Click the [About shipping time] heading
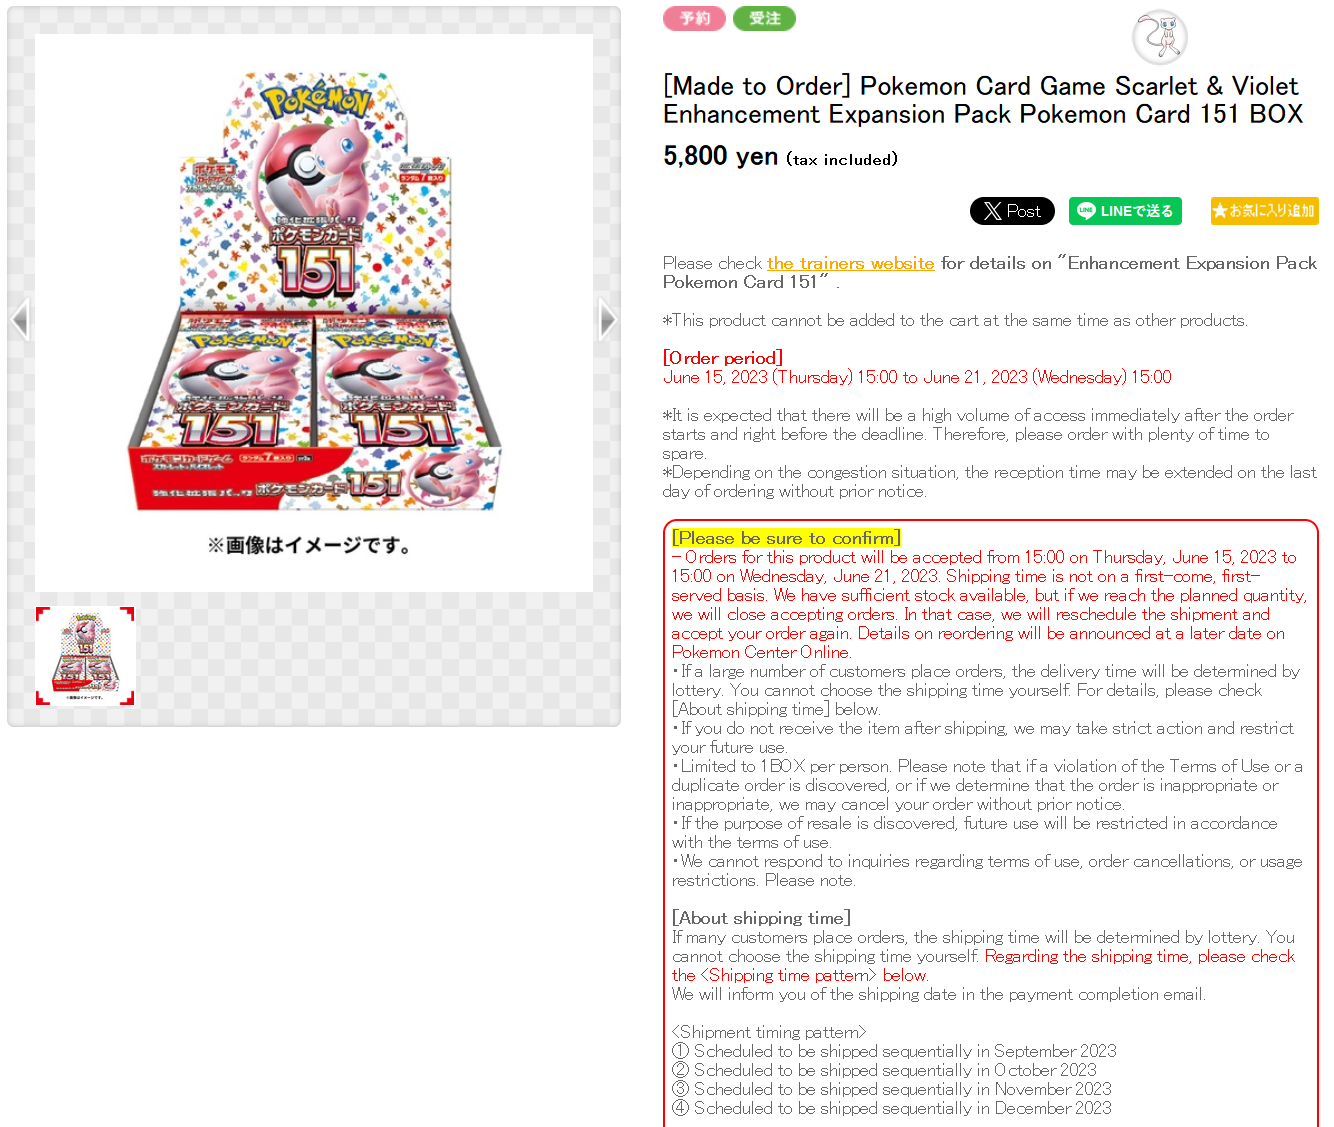Image resolution: width=1334 pixels, height=1127 pixels. click(761, 918)
